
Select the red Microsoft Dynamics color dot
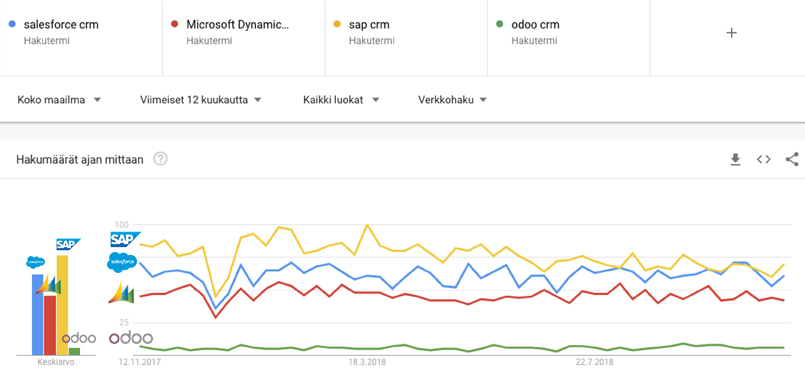[175, 24]
